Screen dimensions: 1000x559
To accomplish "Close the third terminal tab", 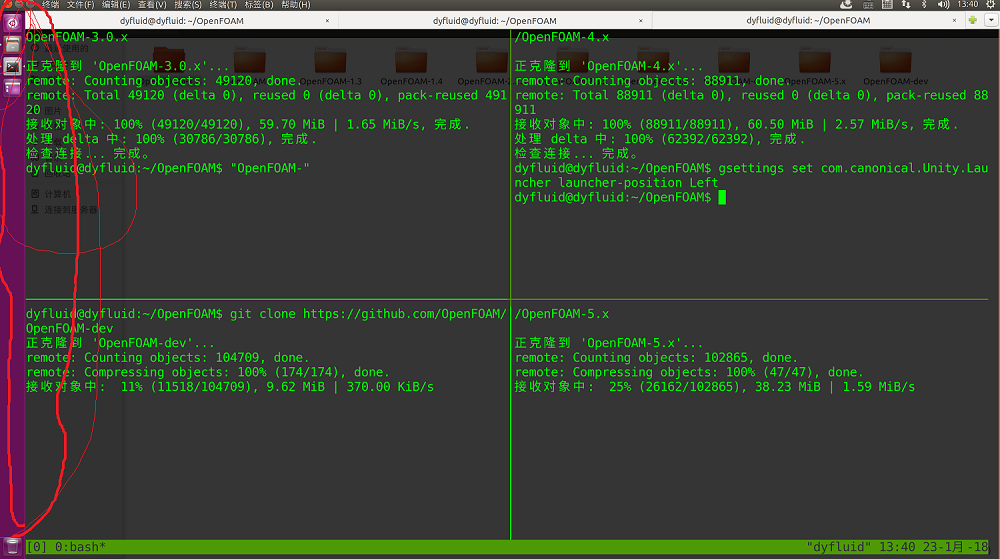I will pos(954,20).
